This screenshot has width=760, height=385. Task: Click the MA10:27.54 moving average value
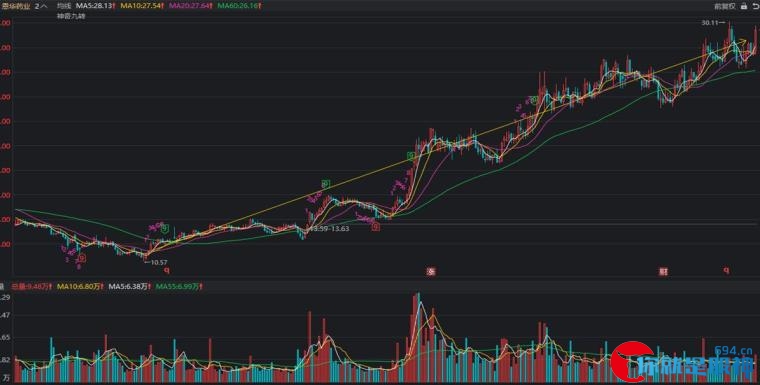pyautogui.click(x=142, y=6)
